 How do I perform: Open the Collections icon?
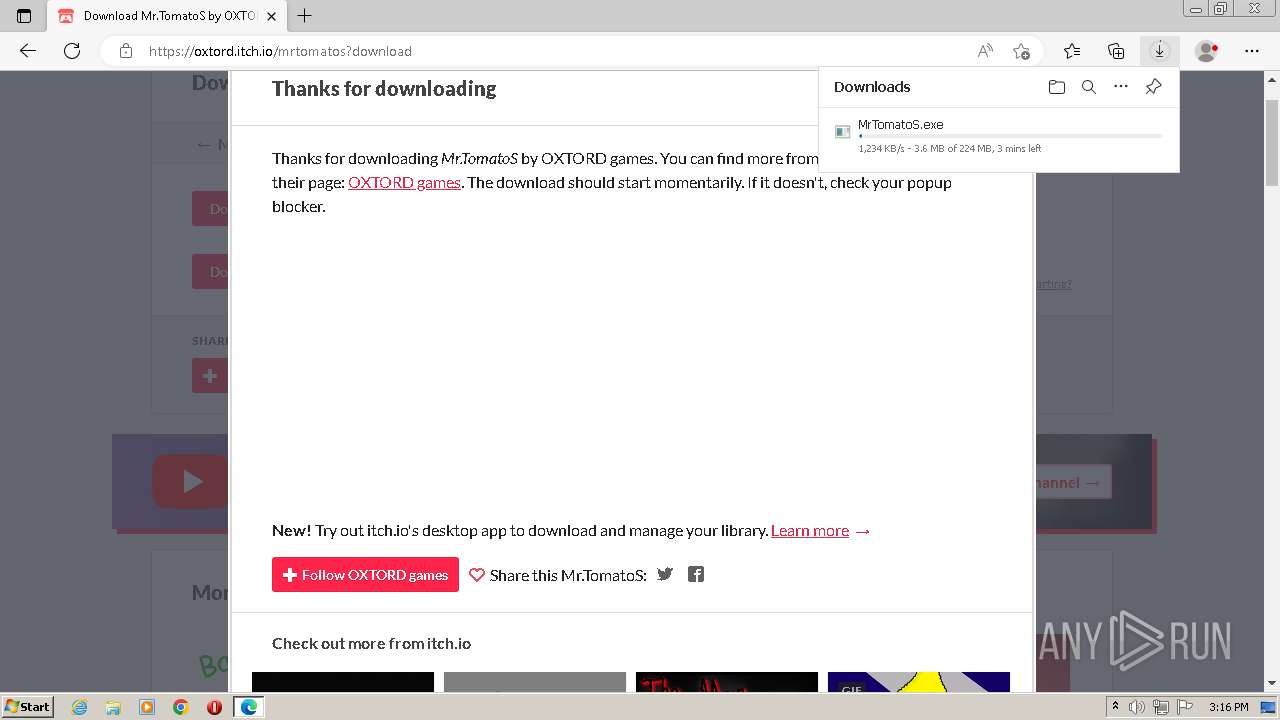pyautogui.click(x=1116, y=51)
